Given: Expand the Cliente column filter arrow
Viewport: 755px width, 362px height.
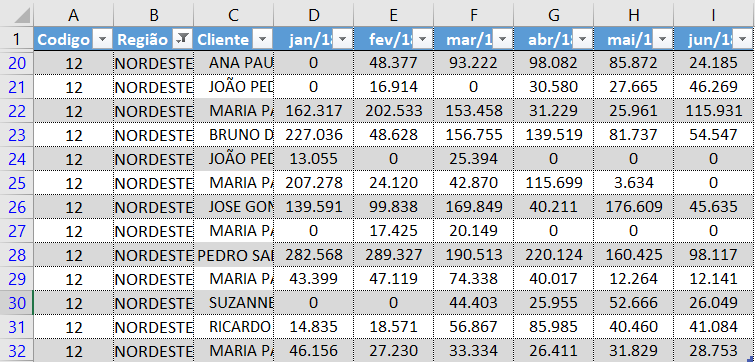Looking at the screenshot, I should tap(262, 39).
